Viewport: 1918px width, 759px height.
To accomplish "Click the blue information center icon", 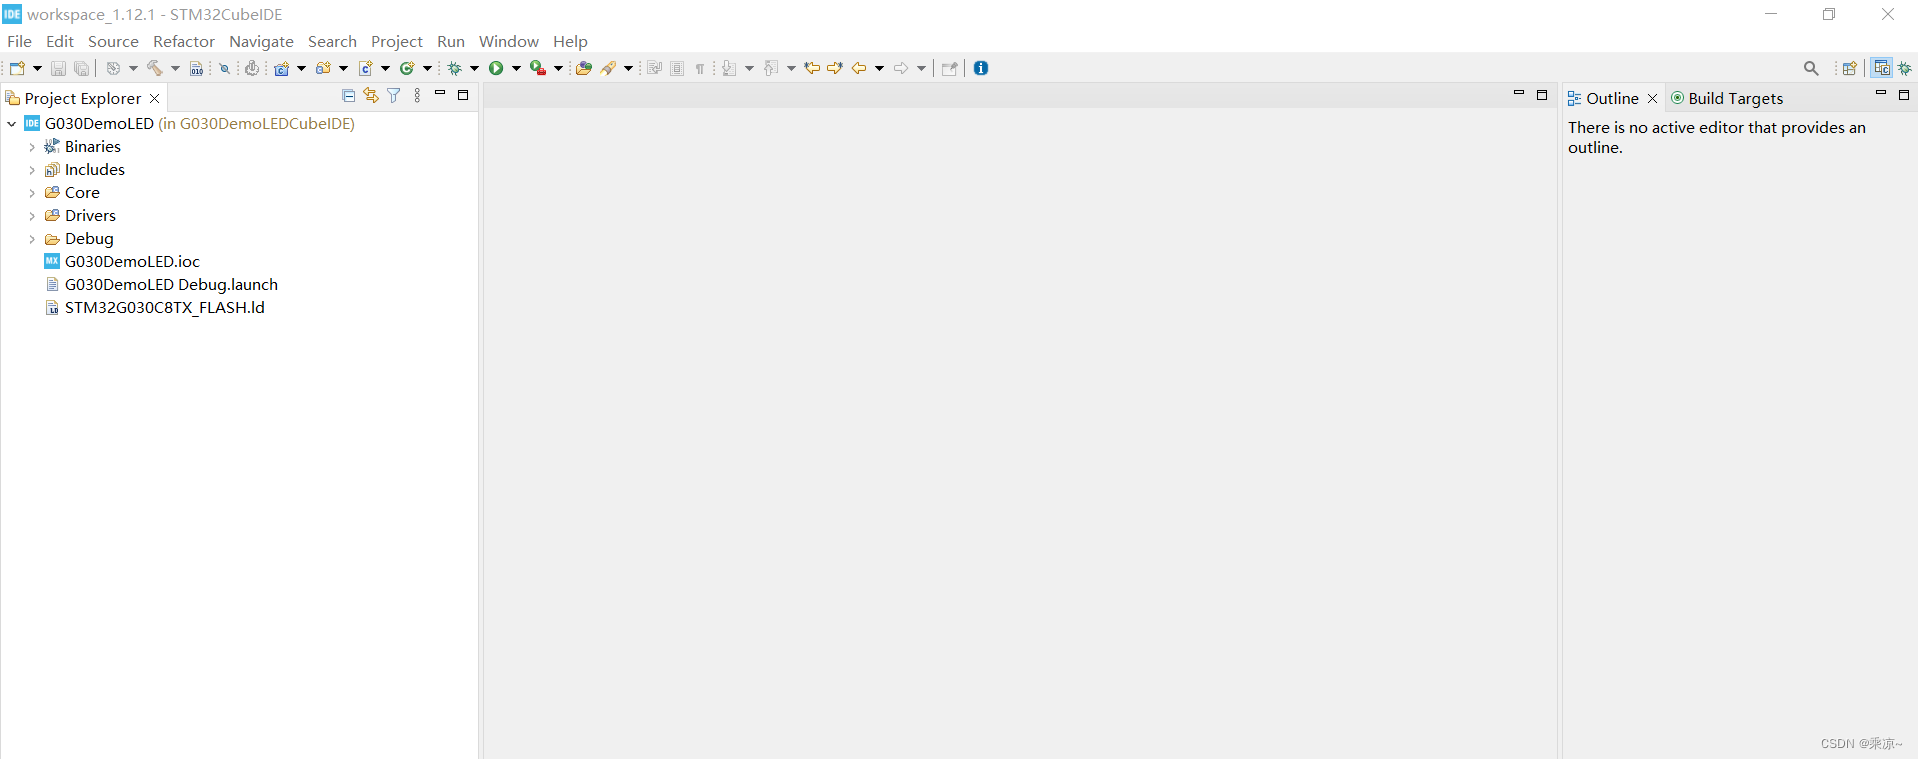I will tap(981, 68).
